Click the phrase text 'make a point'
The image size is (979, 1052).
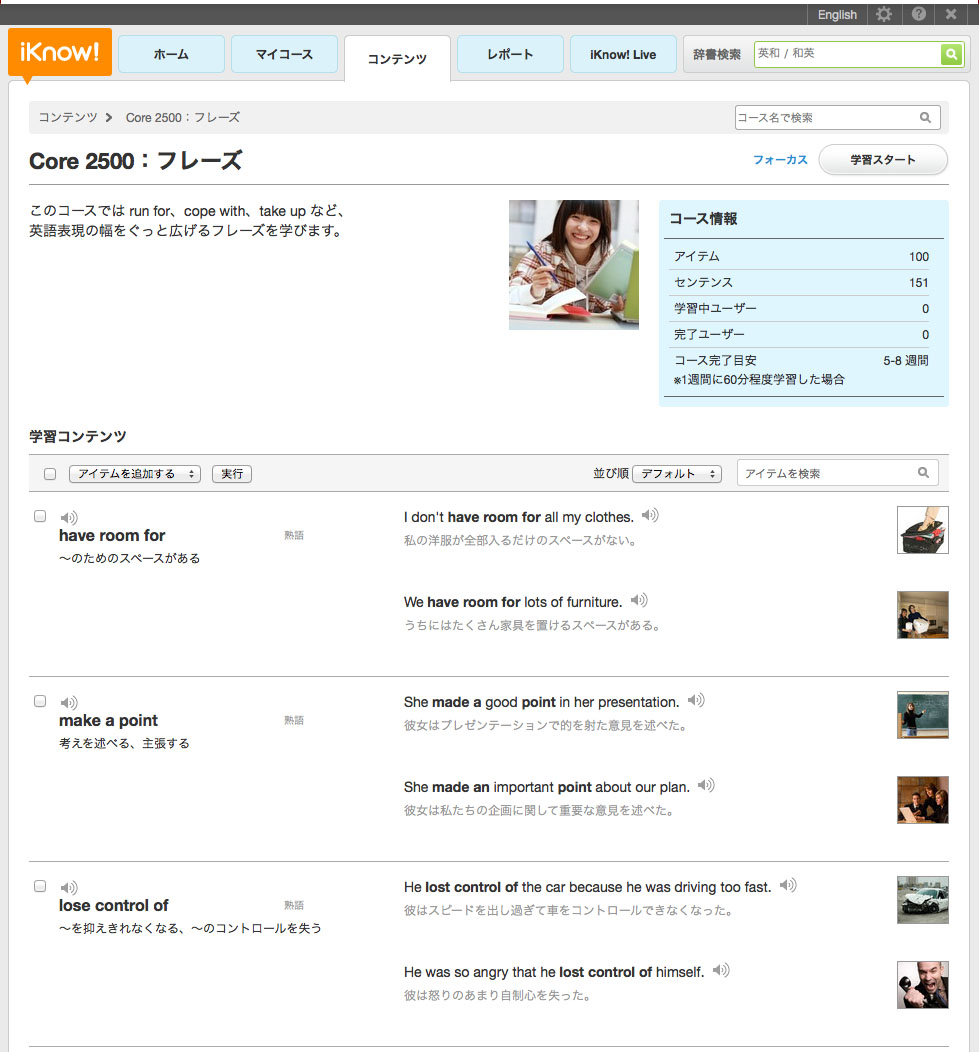[108, 721]
